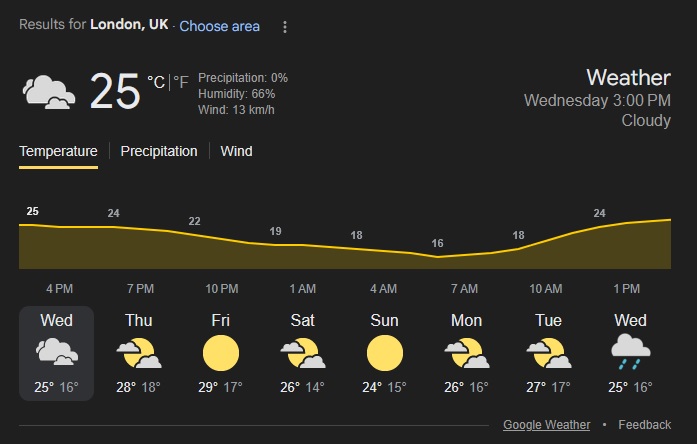This screenshot has height=444, width=697.
Task: Switch temperature unit to Fahrenheit
Action: [181, 82]
